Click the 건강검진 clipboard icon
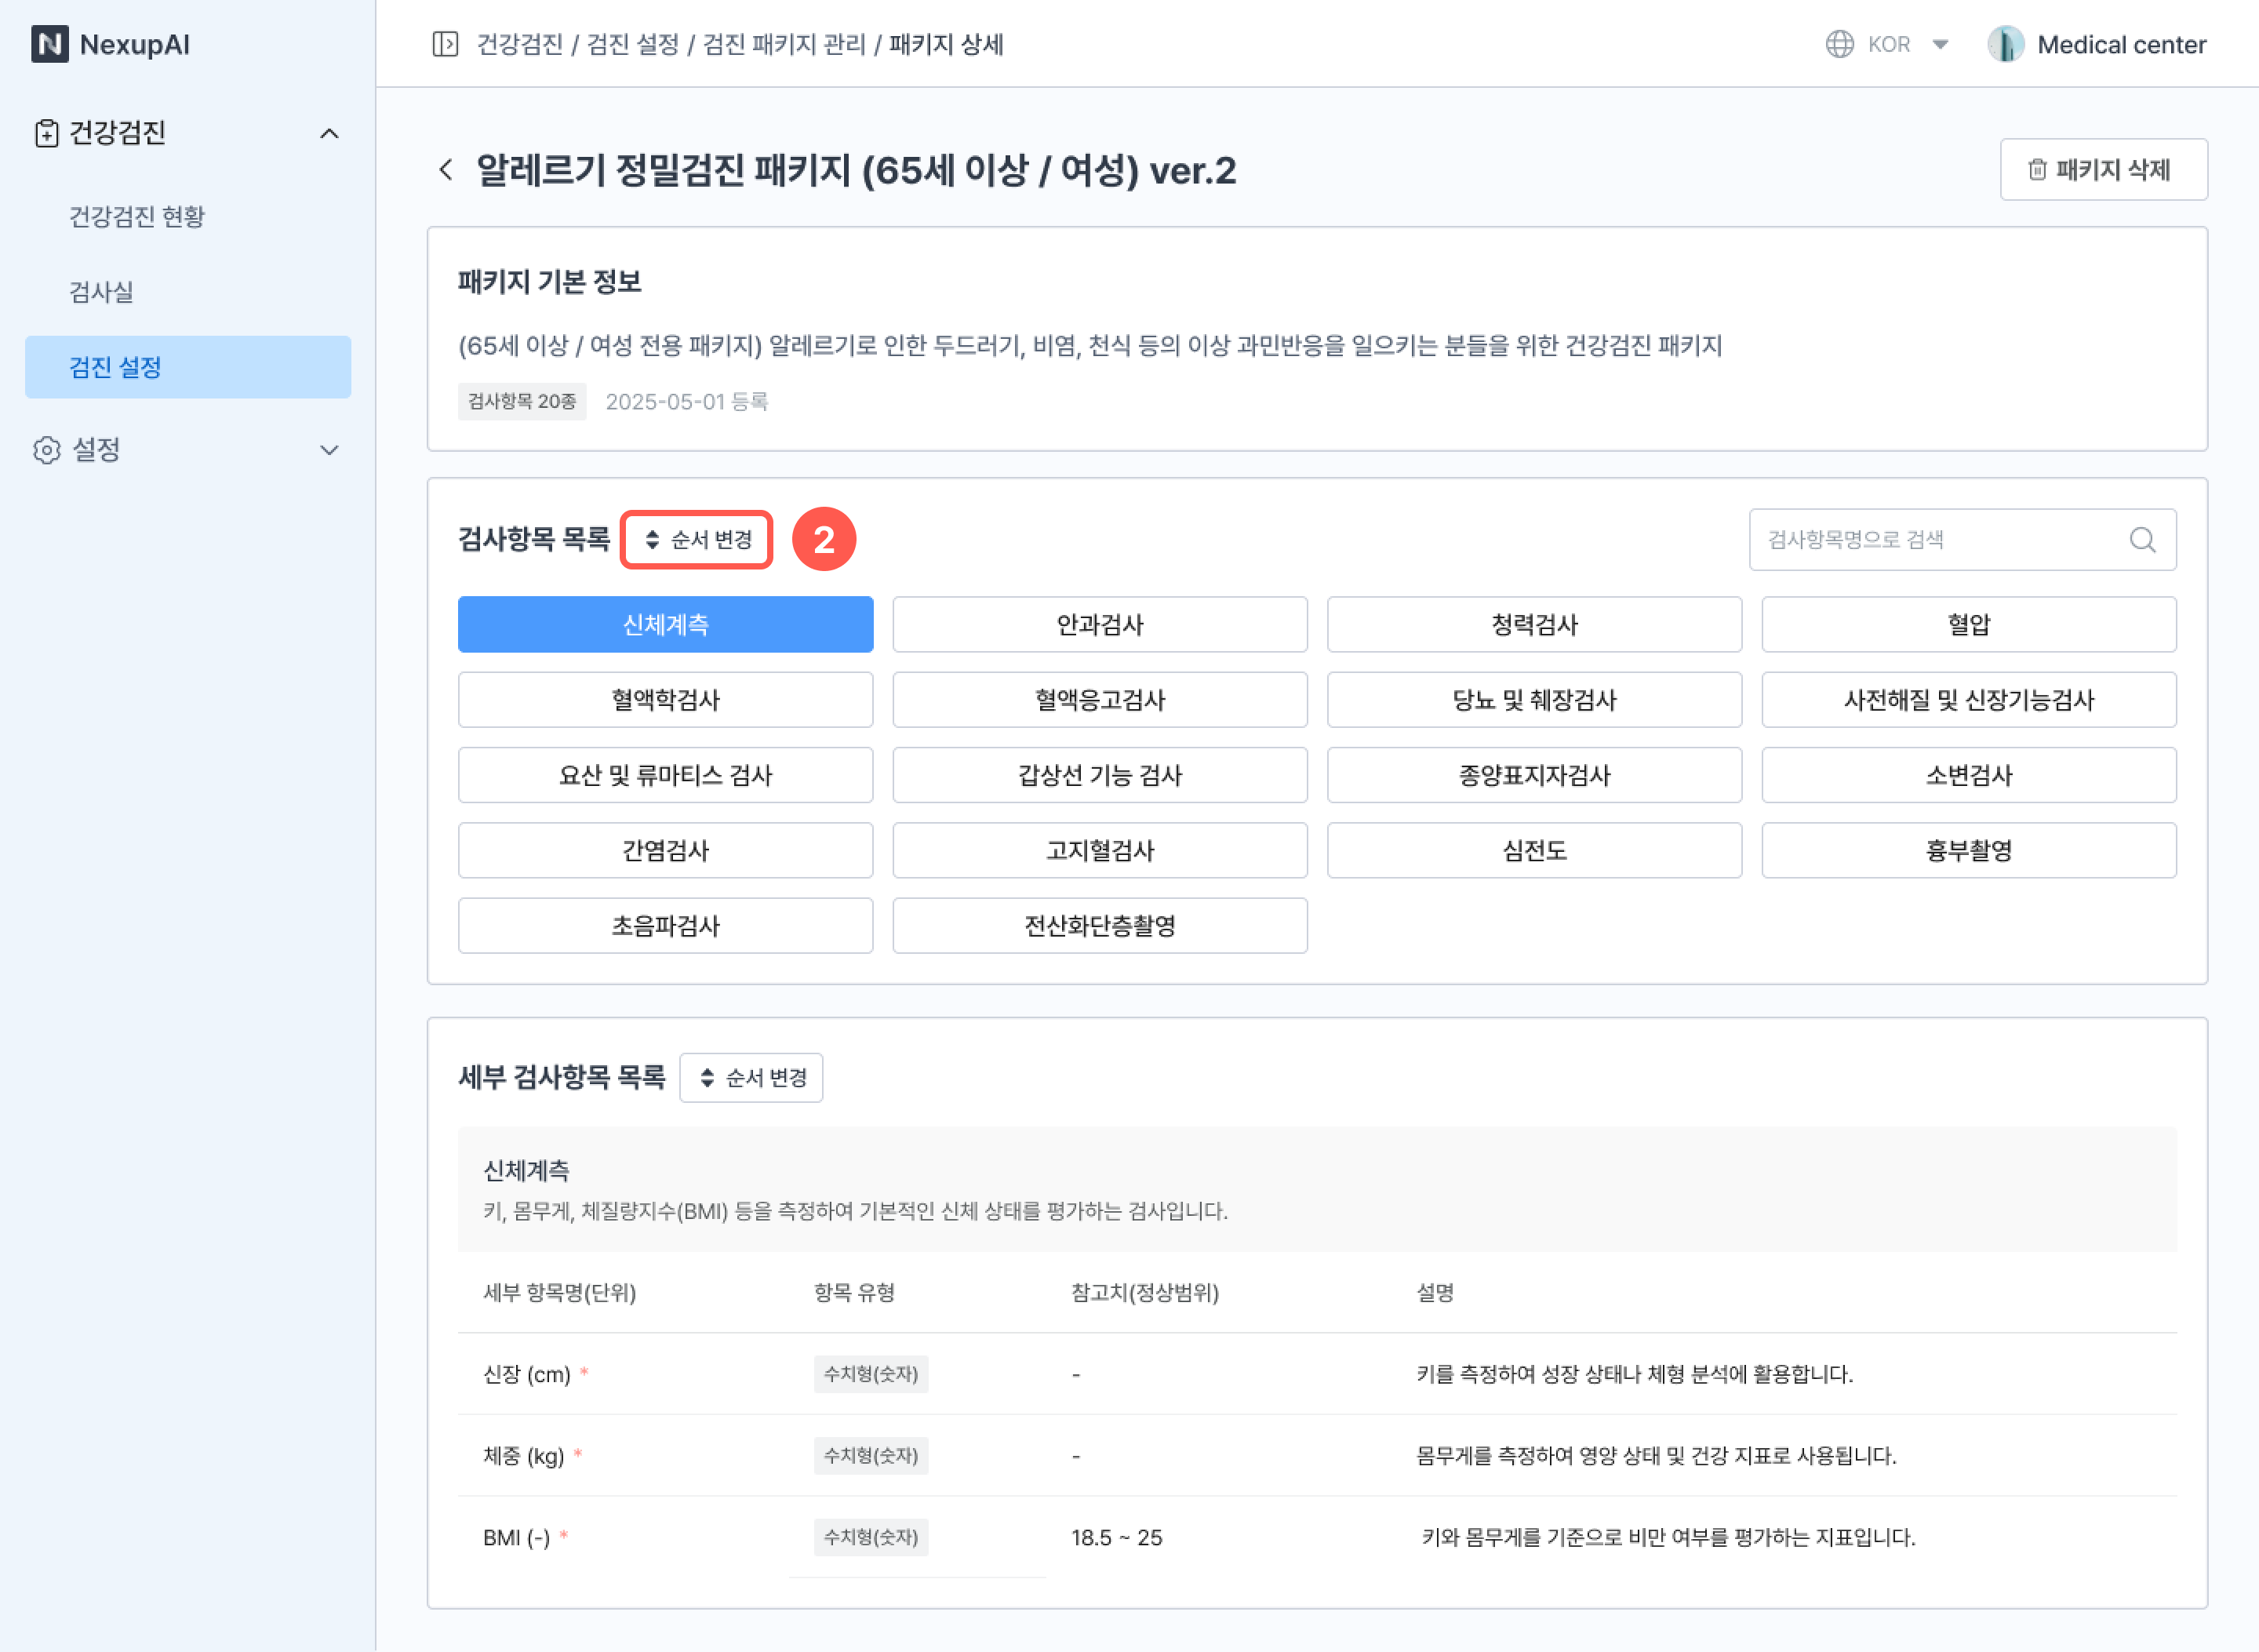2259x1652 pixels. 46,133
